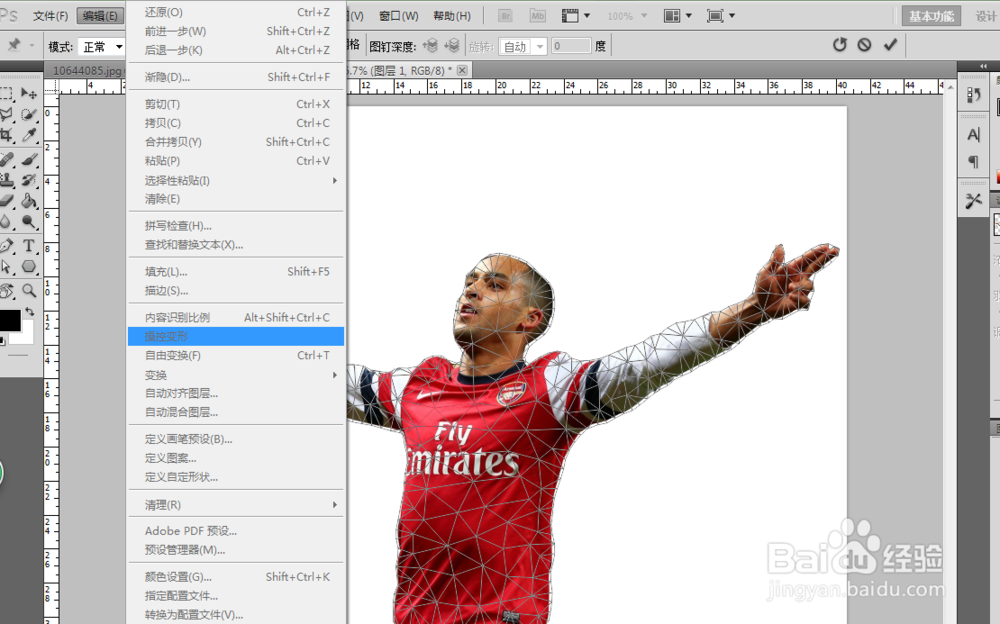The width and height of the screenshot is (1000, 624).
Task: Choose 拷贝(C) menu item
Action: (236, 123)
